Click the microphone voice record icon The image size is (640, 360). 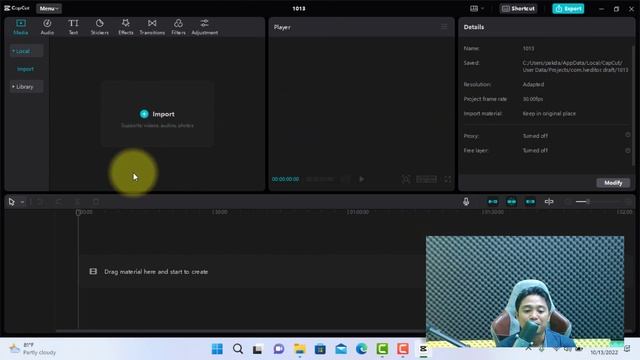[x=466, y=202]
